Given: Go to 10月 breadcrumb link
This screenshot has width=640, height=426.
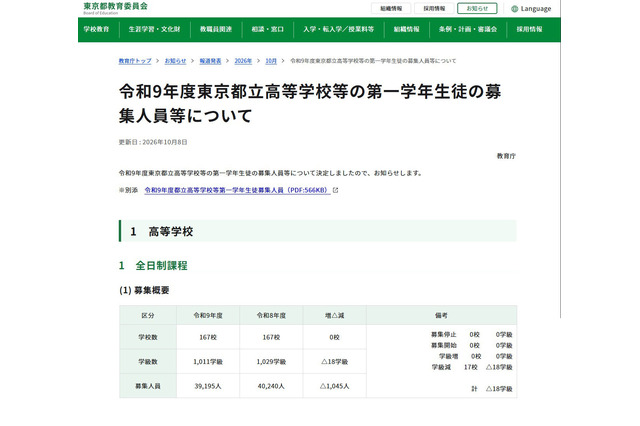Looking at the screenshot, I should (271, 61).
